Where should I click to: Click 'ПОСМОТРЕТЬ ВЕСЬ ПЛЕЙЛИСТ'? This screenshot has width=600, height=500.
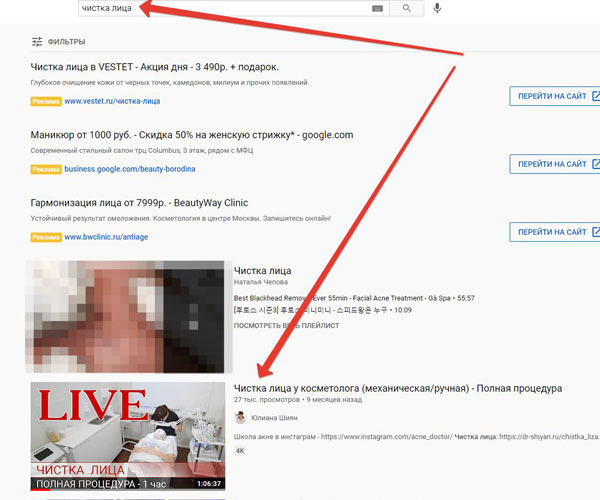pos(286,326)
